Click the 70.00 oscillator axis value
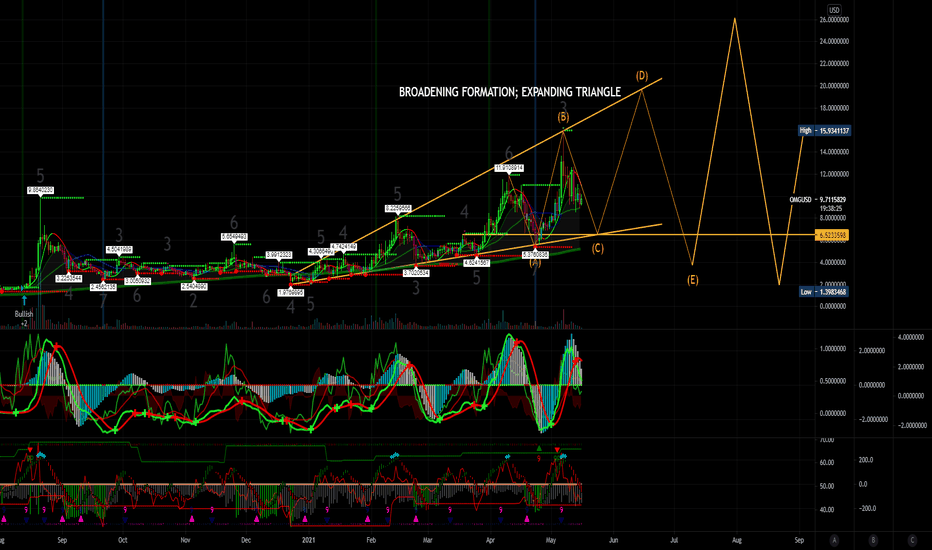 coord(827,440)
